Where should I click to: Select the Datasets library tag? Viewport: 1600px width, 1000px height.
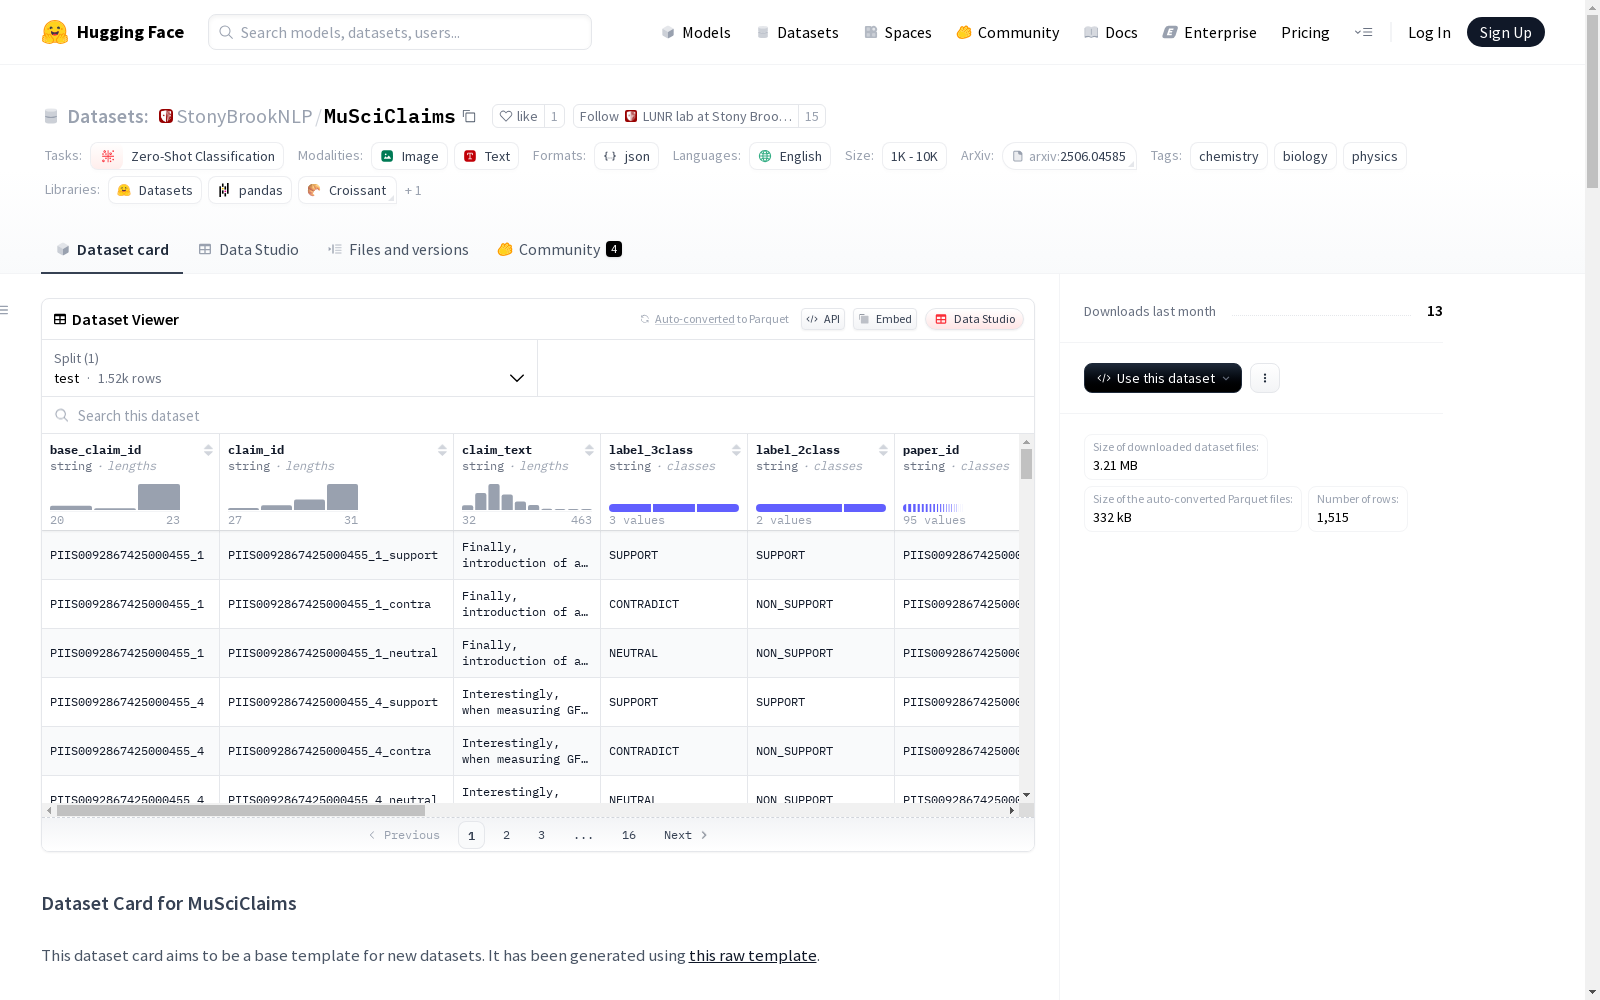(x=155, y=190)
